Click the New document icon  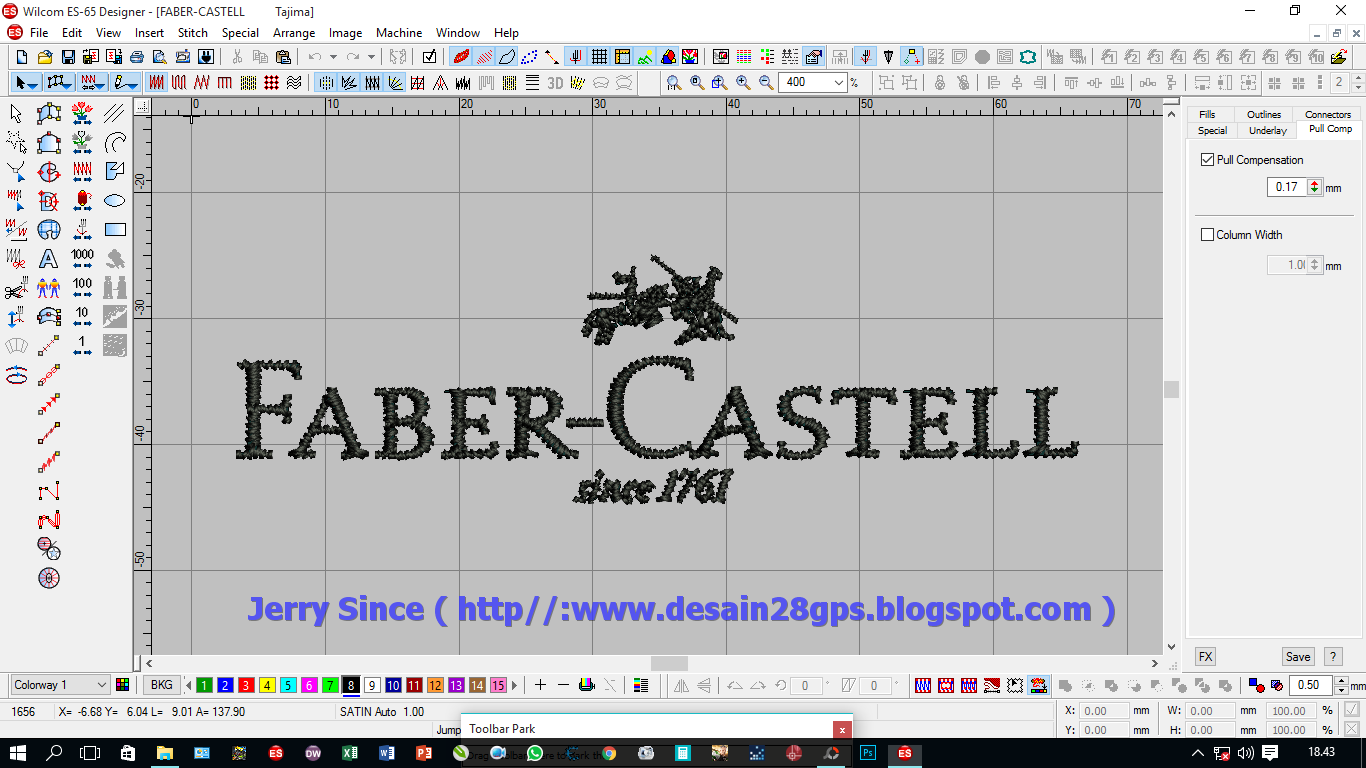point(22,57)
